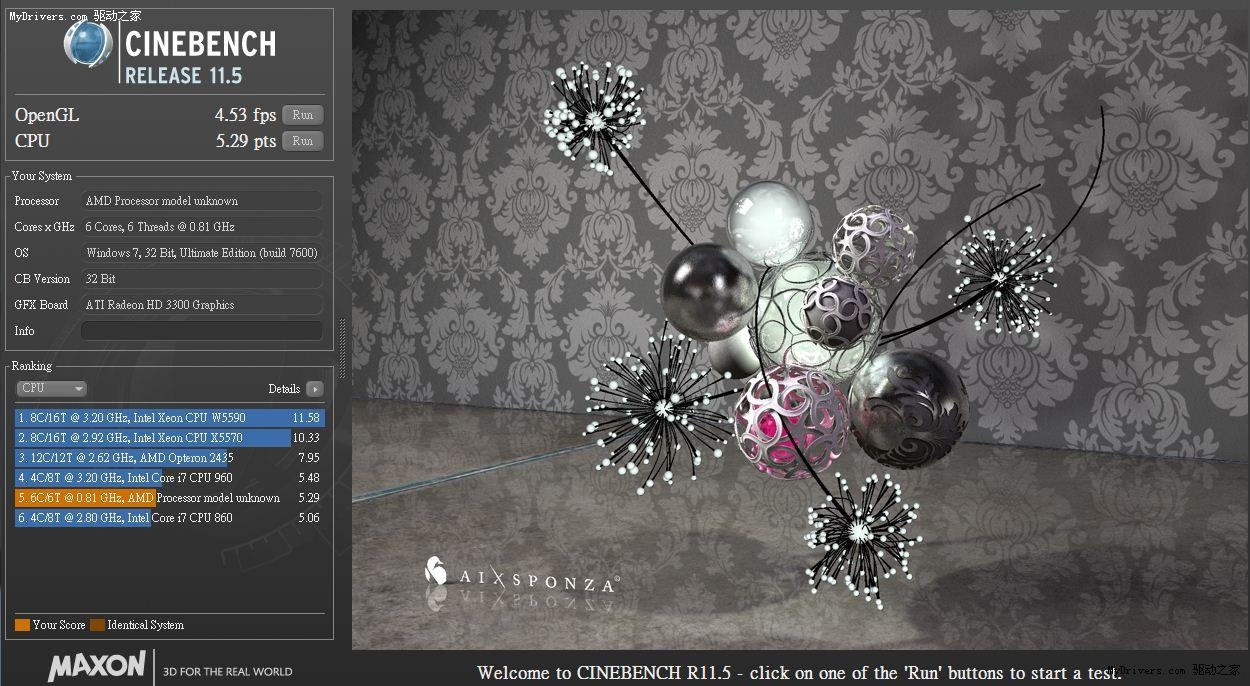Image resolution: width=1250 pixels, height=686 pixels.
Task: Run the OpenGL benchmark test
Action: pyautogui.click(x=302, y=115)
